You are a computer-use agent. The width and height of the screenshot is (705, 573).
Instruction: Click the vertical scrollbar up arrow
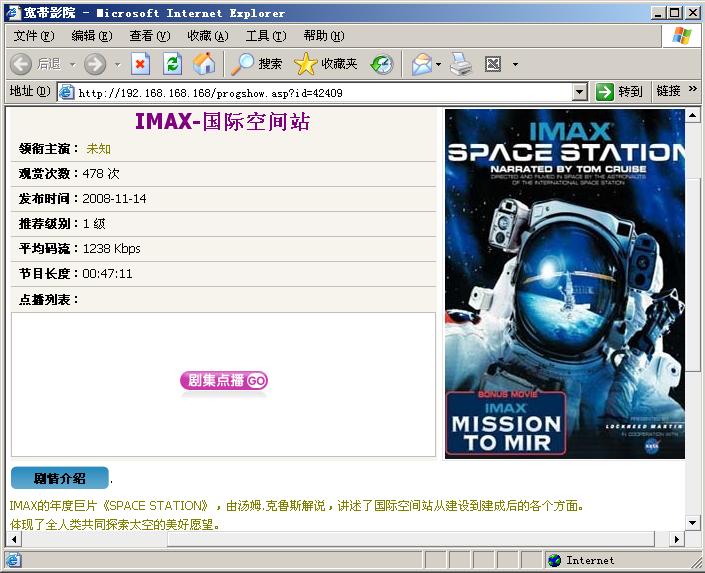point(692,115)
